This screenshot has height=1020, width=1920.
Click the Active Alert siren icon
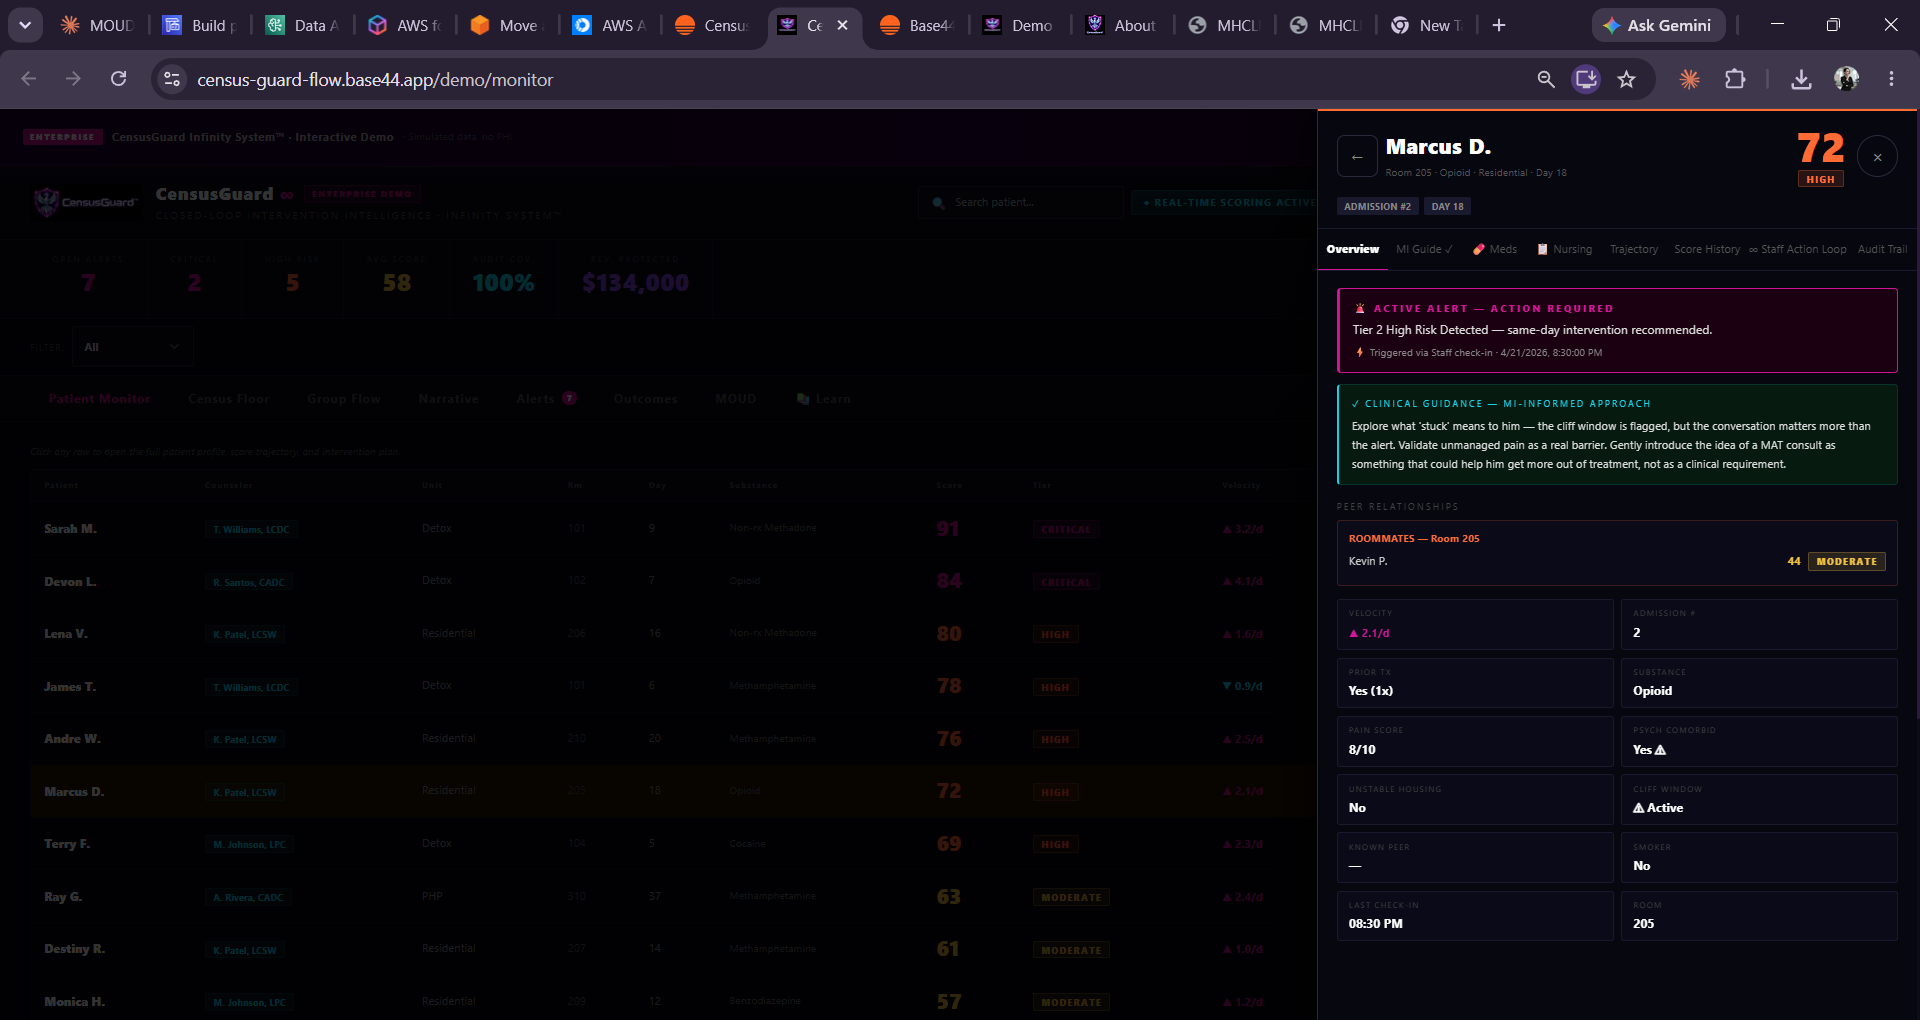[1359, 308]
